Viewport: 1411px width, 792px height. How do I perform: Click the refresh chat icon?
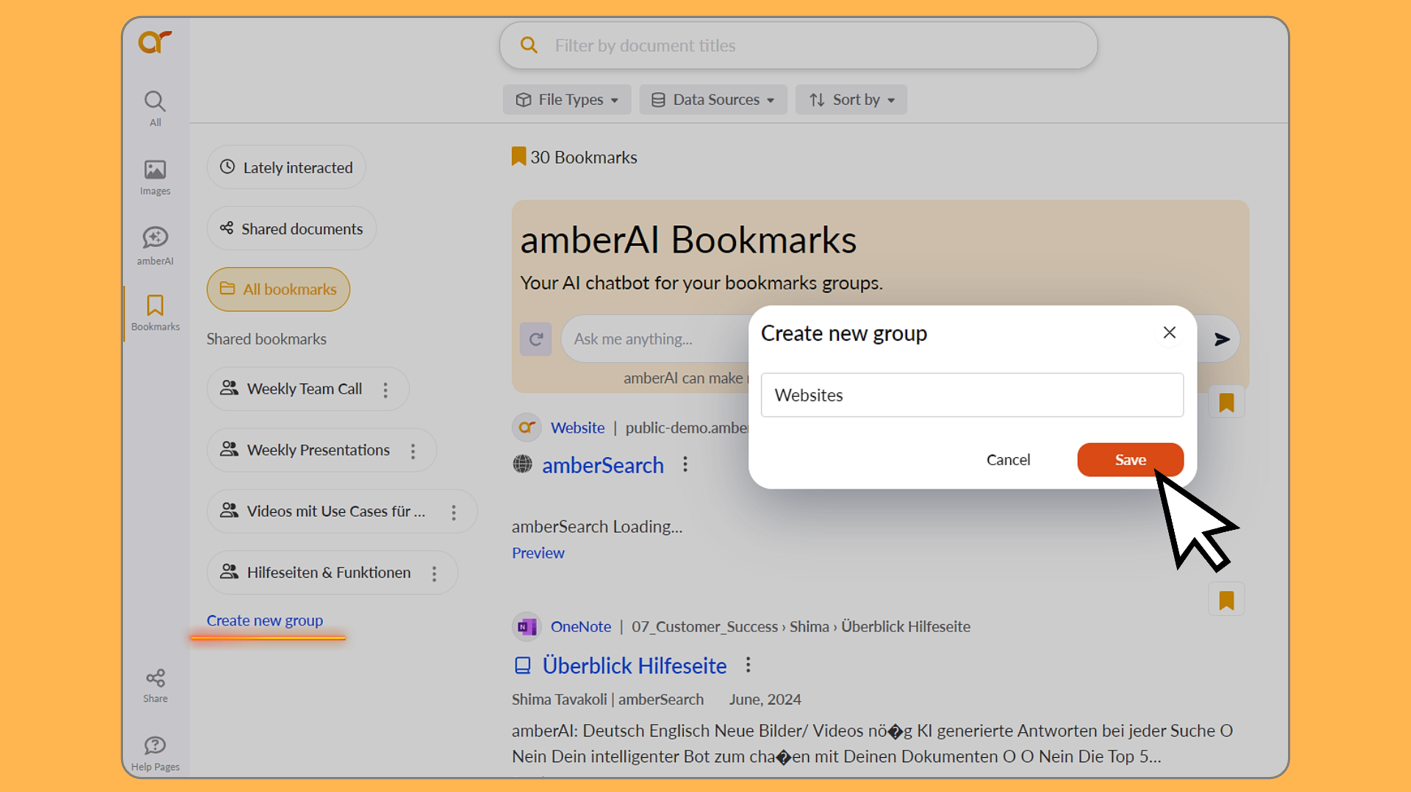[536, 339]
